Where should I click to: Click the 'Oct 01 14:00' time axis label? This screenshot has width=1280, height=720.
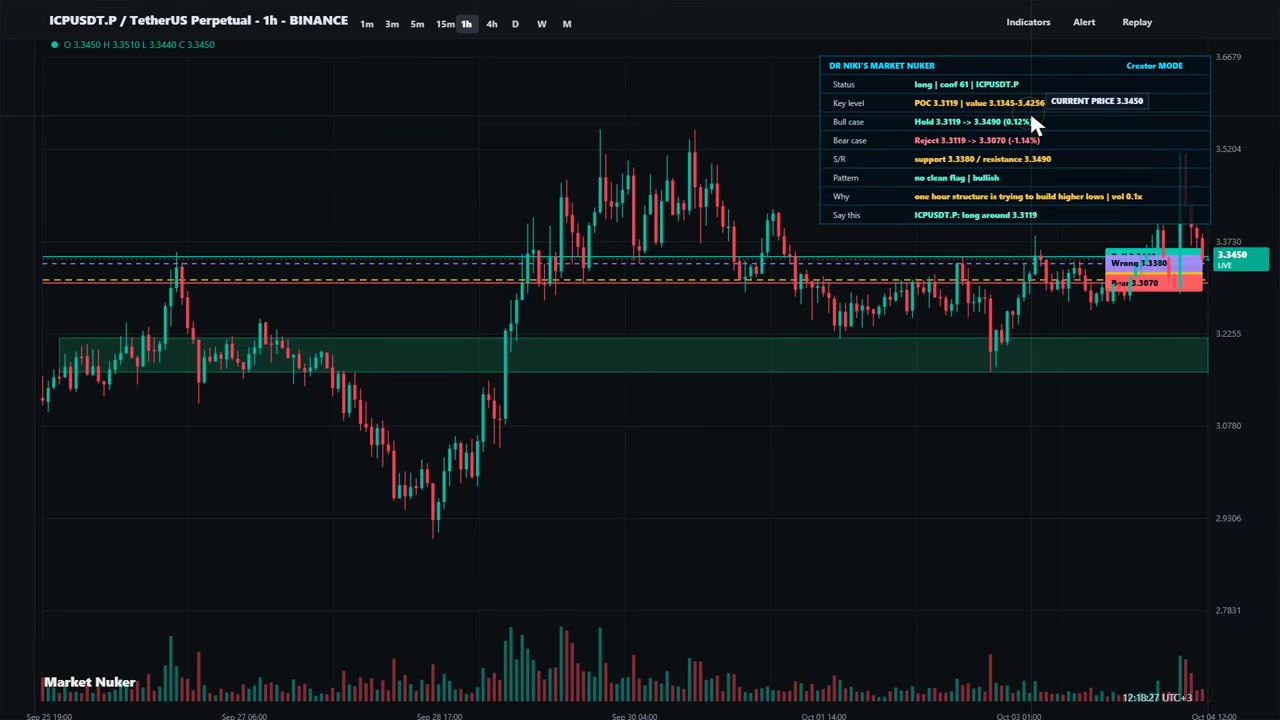pyautogui.click(x=823, y=716)
